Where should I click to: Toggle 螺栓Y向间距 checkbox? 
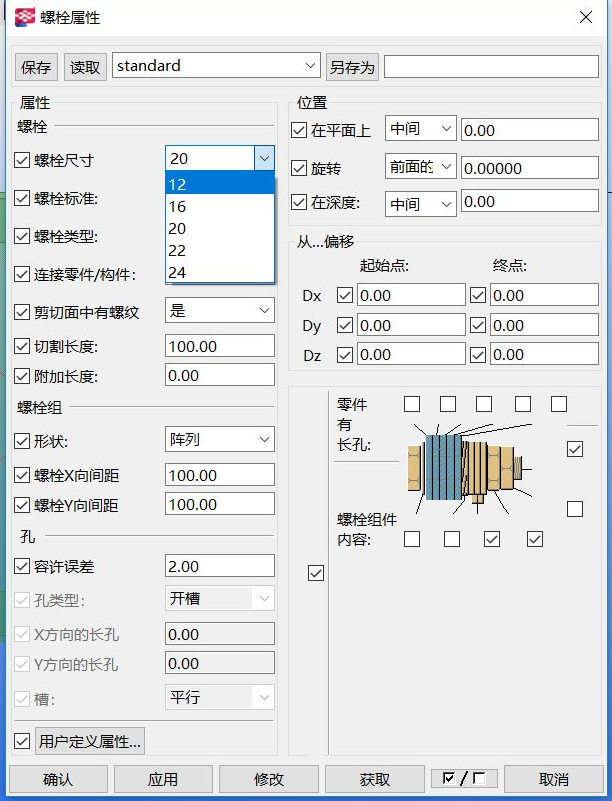click(21, 505)
